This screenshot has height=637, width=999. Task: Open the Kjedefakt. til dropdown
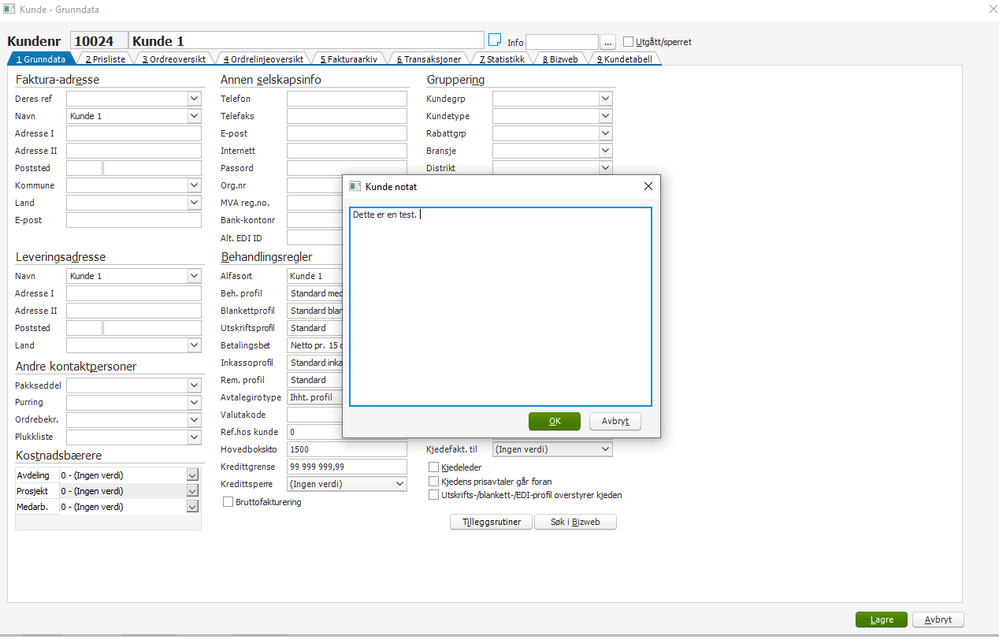point(605,449)
